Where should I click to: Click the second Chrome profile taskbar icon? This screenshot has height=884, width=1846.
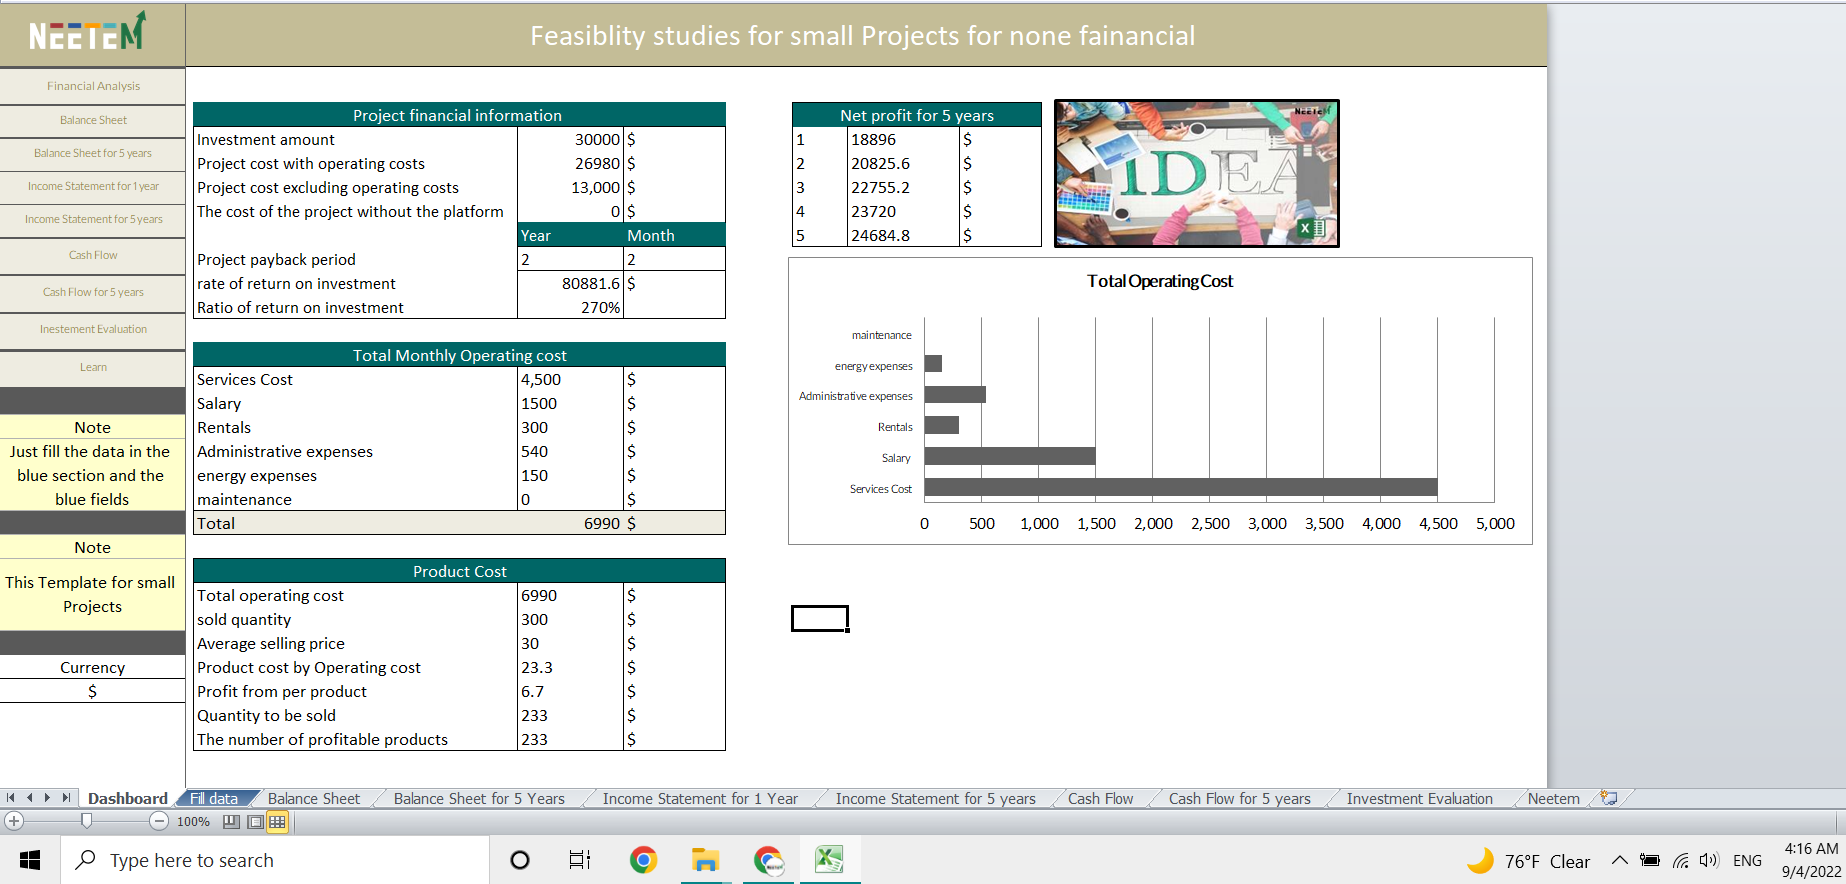768,860
